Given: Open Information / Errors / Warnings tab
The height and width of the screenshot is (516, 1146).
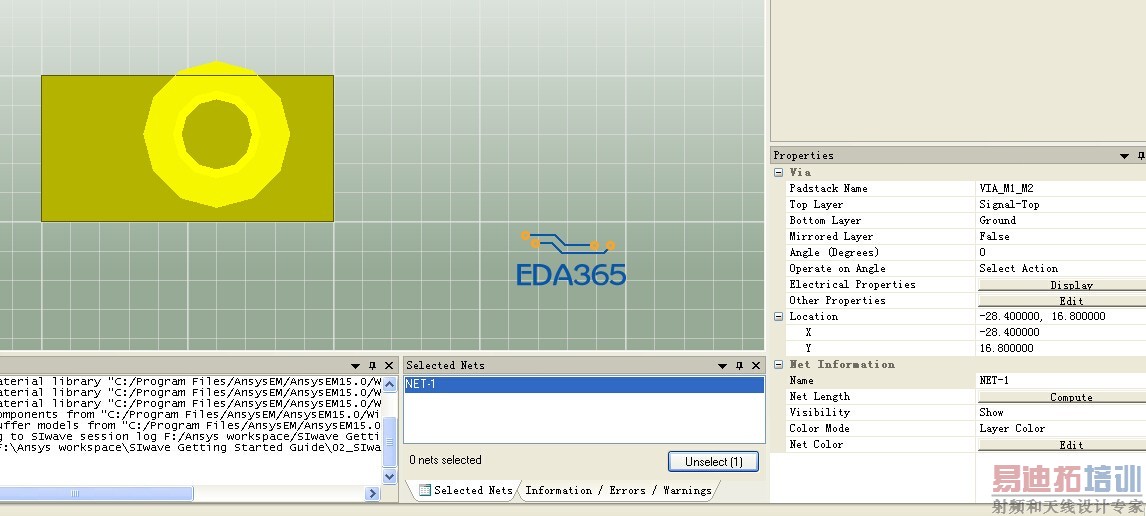Looking at the screenshot, I should (x=618, y=490).
